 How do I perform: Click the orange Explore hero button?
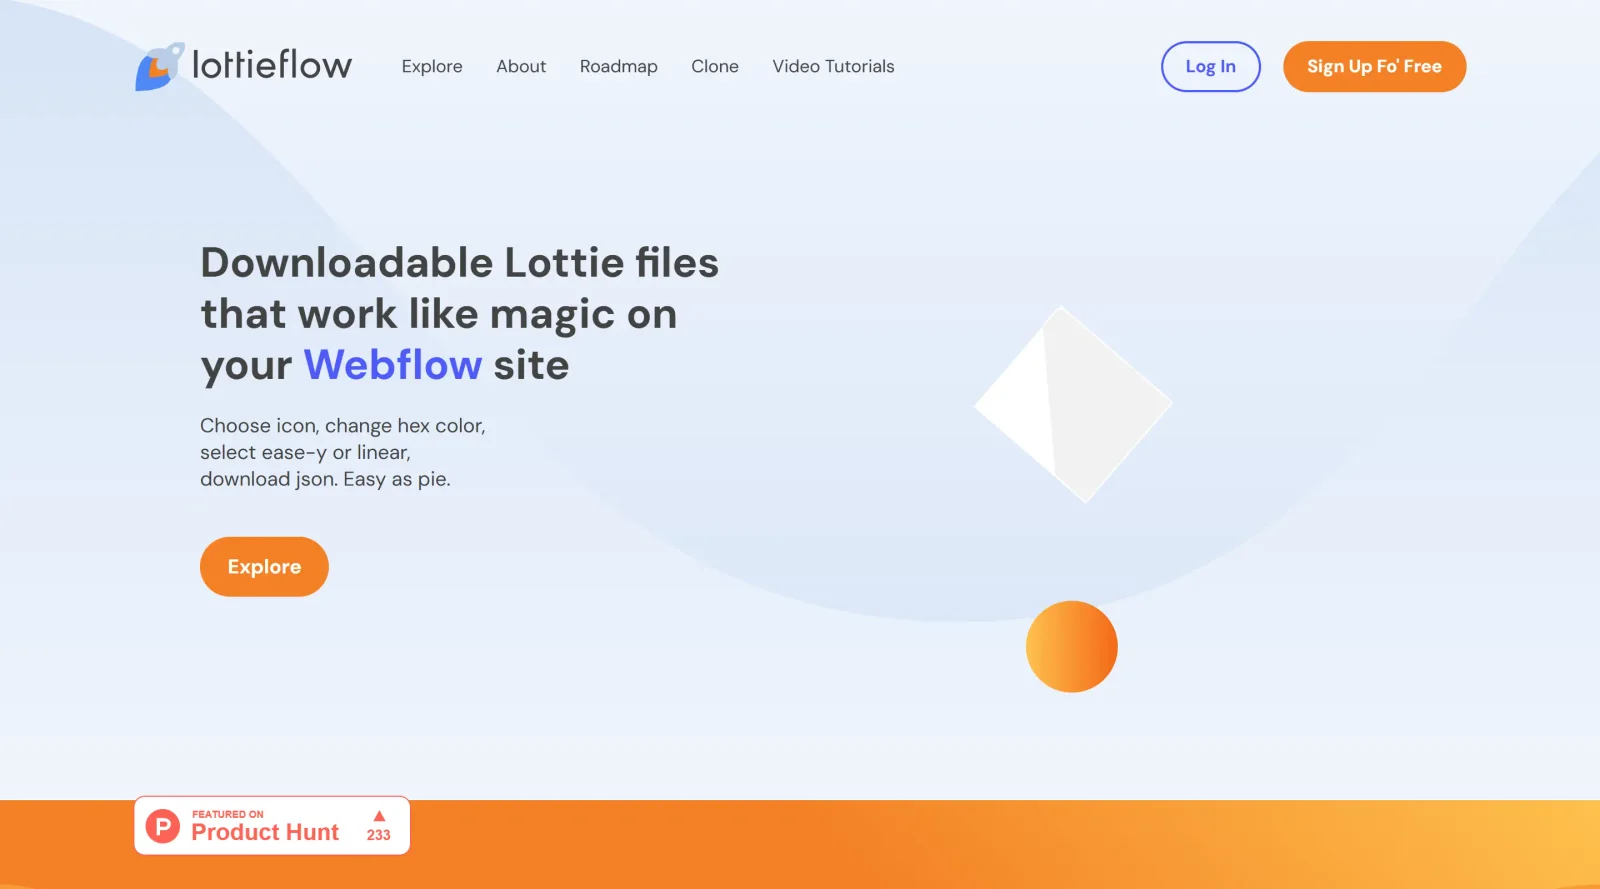pyautogui.click(x=264, y=566)
